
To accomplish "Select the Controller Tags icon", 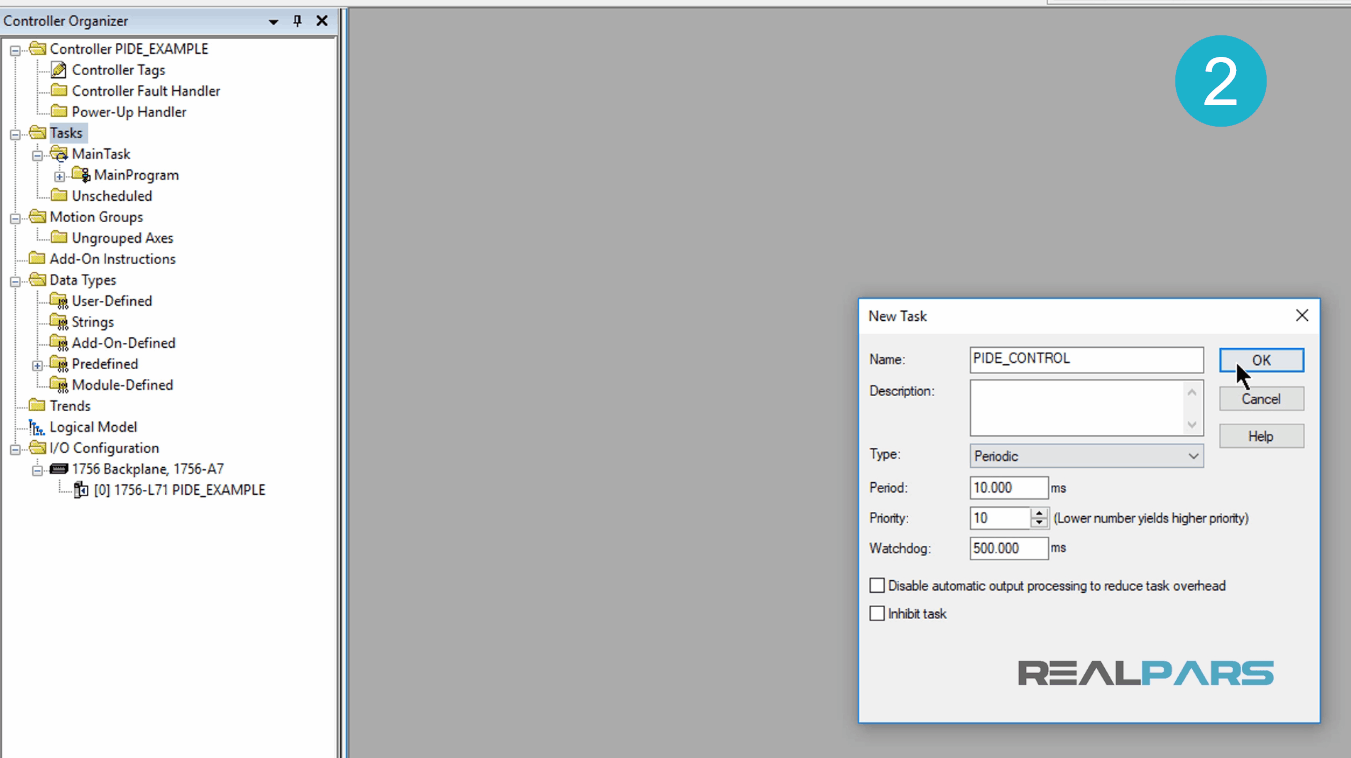I will point(59,69).
